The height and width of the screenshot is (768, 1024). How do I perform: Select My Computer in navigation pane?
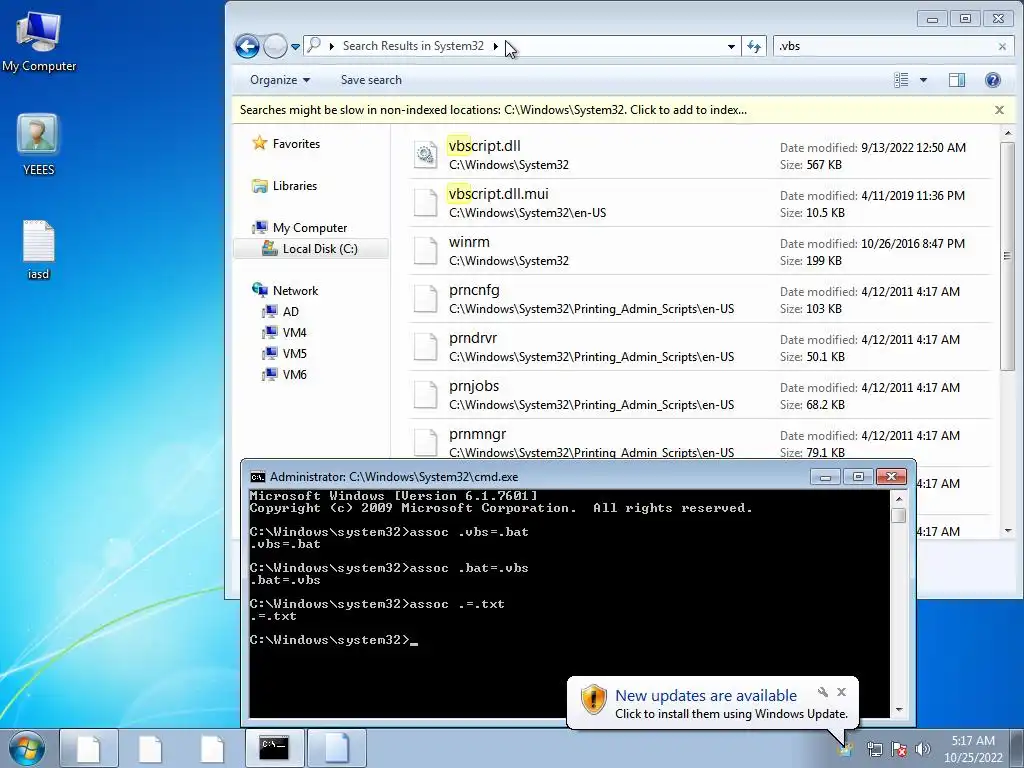(x=300, y=227)
